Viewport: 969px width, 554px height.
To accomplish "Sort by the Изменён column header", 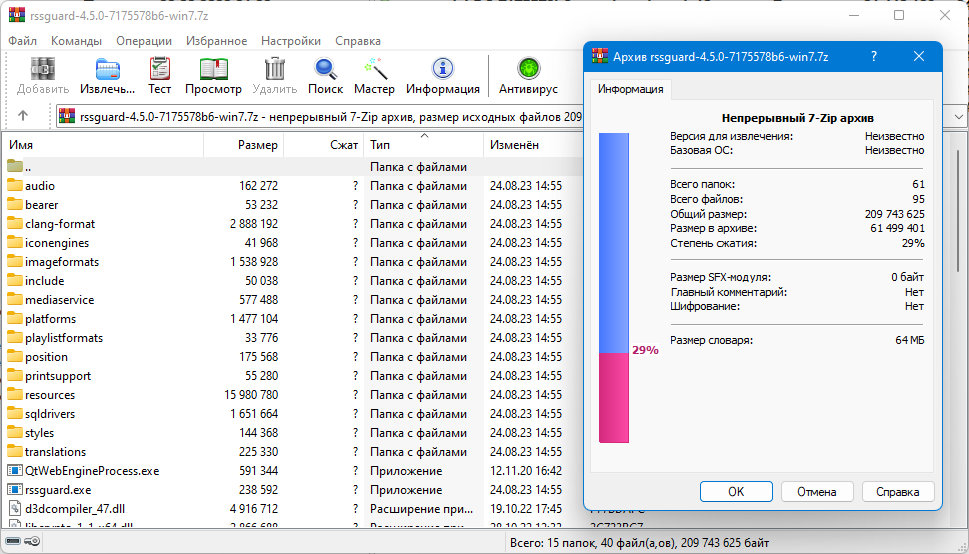I will [533, 145].
